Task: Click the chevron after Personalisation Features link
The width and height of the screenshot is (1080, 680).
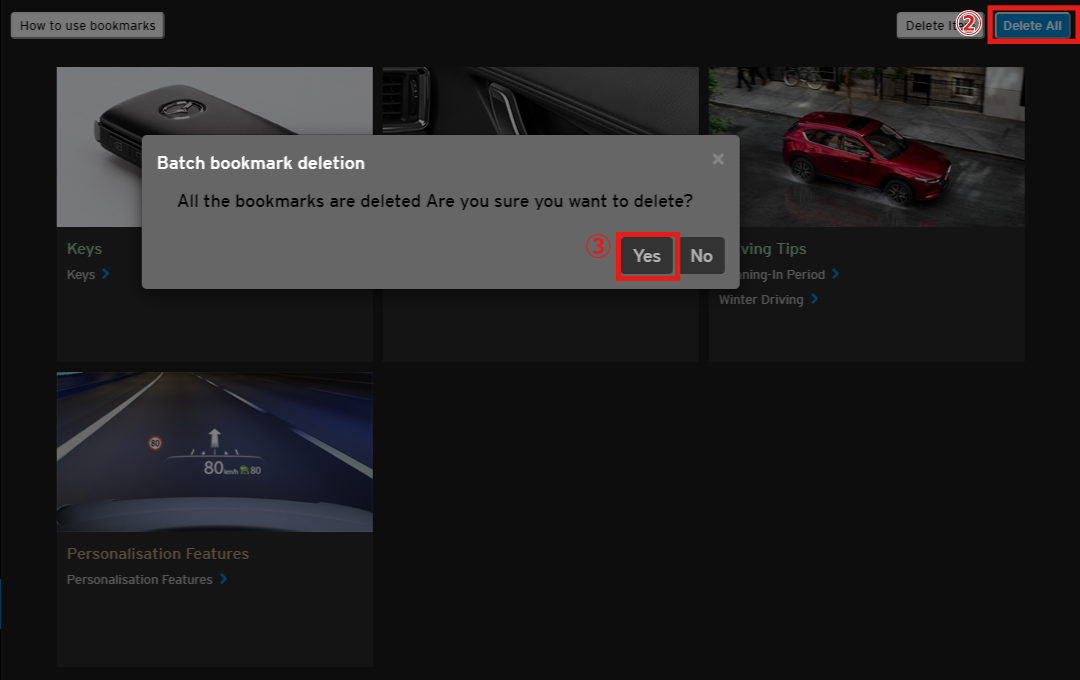Action: [223, 579]
